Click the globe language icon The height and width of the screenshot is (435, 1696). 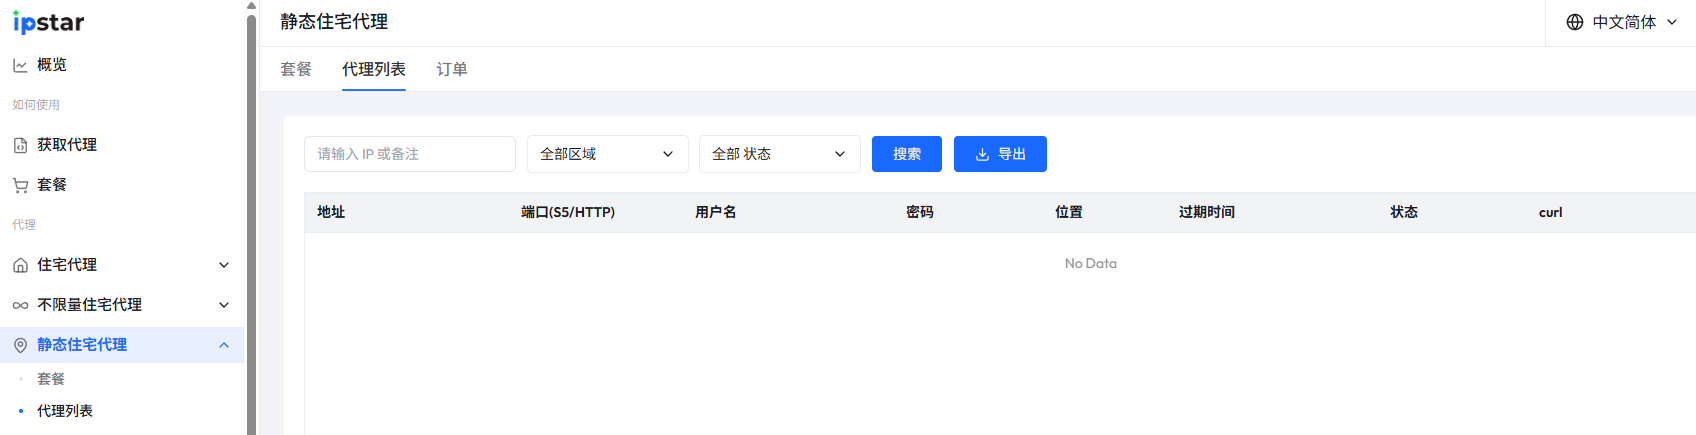(x=1575, y=22)
